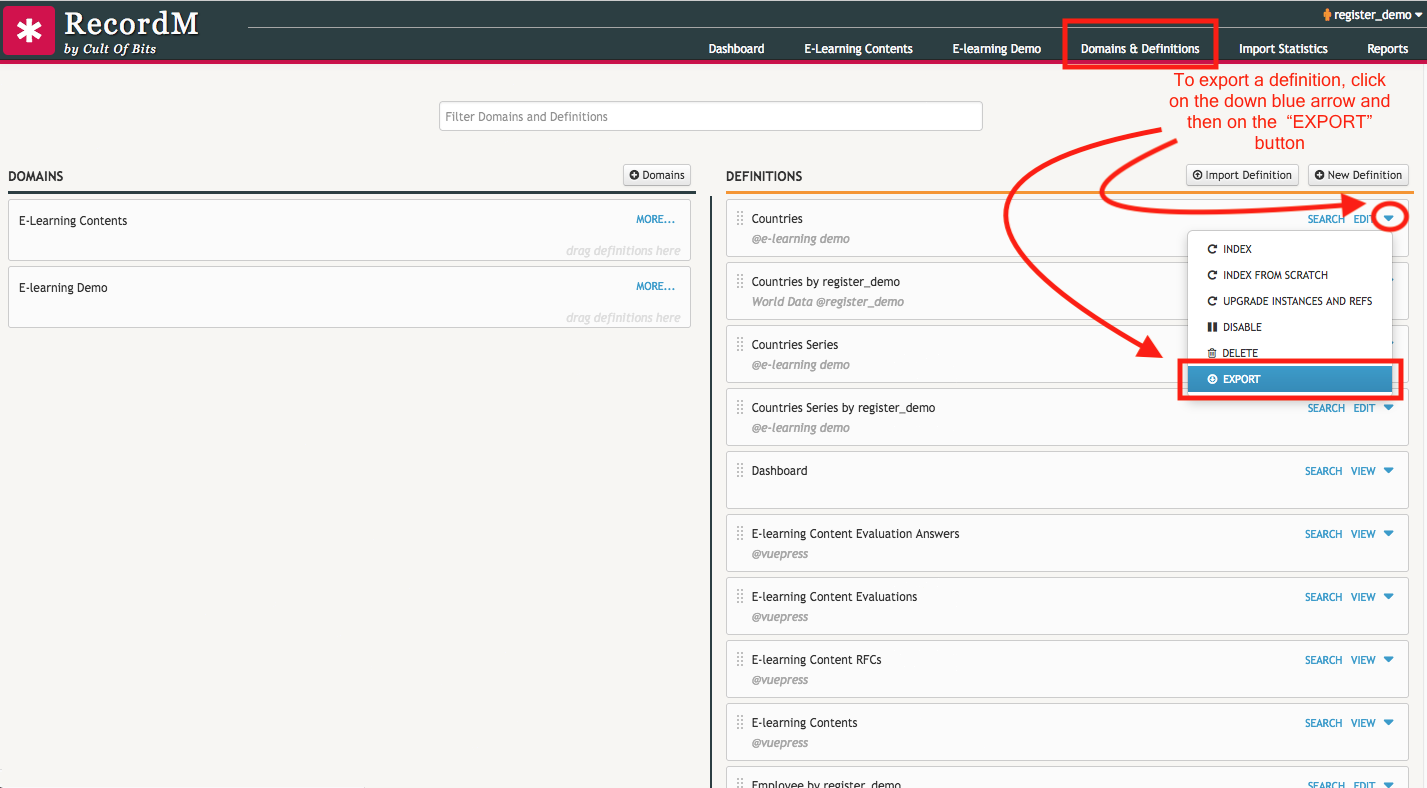Open MORE... for E-learning Demo domain

(x=656, y=286)
